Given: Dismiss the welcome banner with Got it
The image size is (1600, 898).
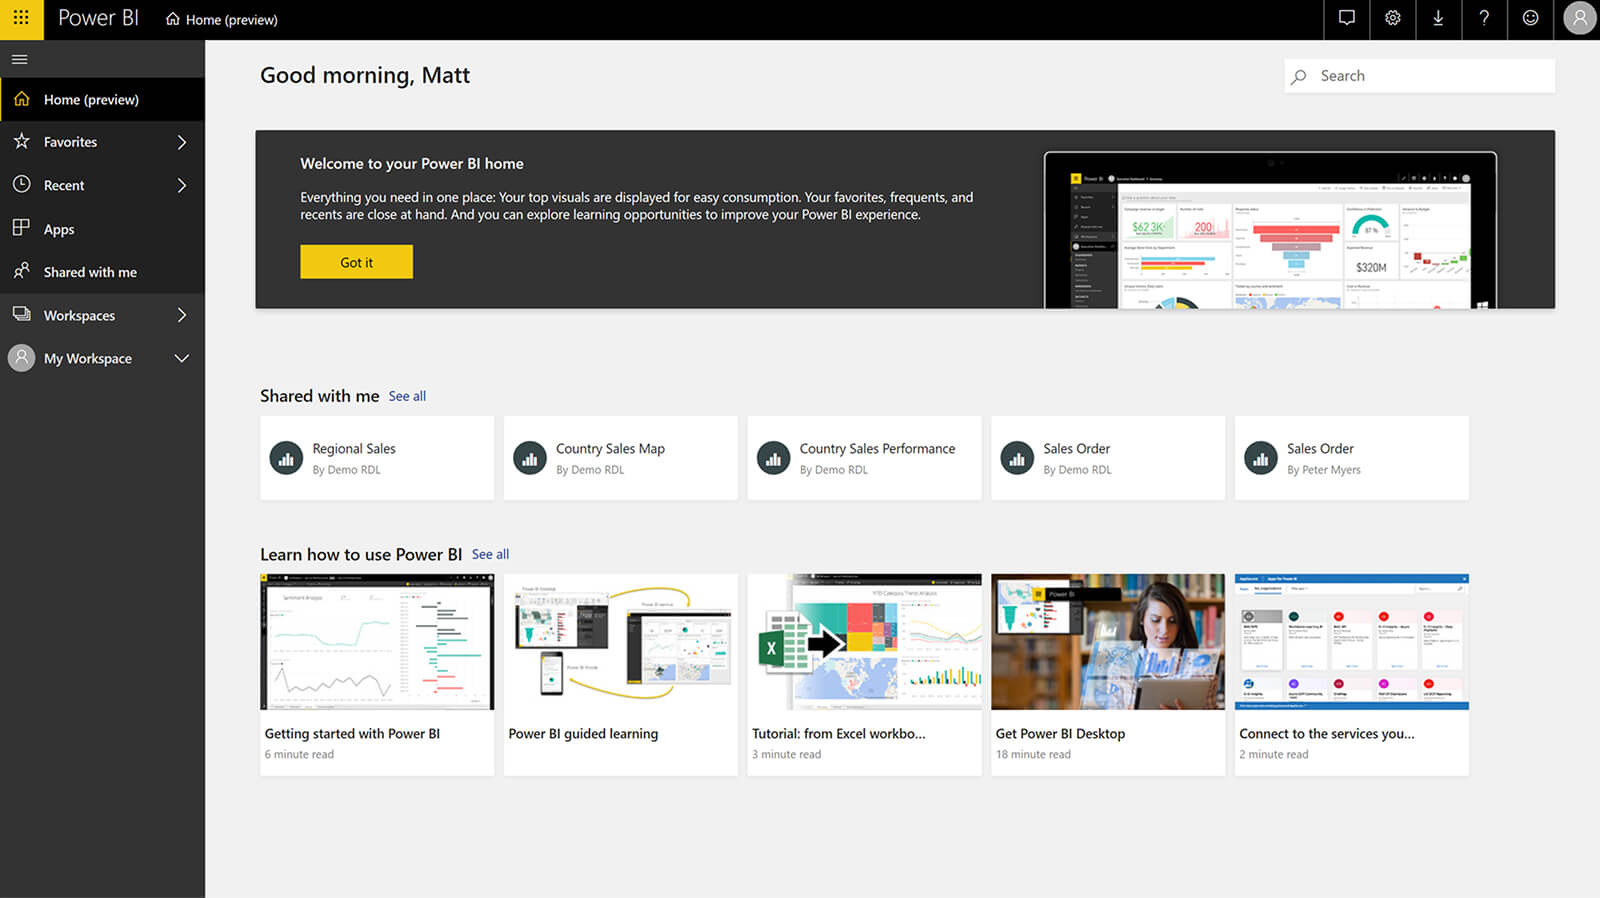Looking at the screenshot, I should pyautogui.click(x=356, y=262).
